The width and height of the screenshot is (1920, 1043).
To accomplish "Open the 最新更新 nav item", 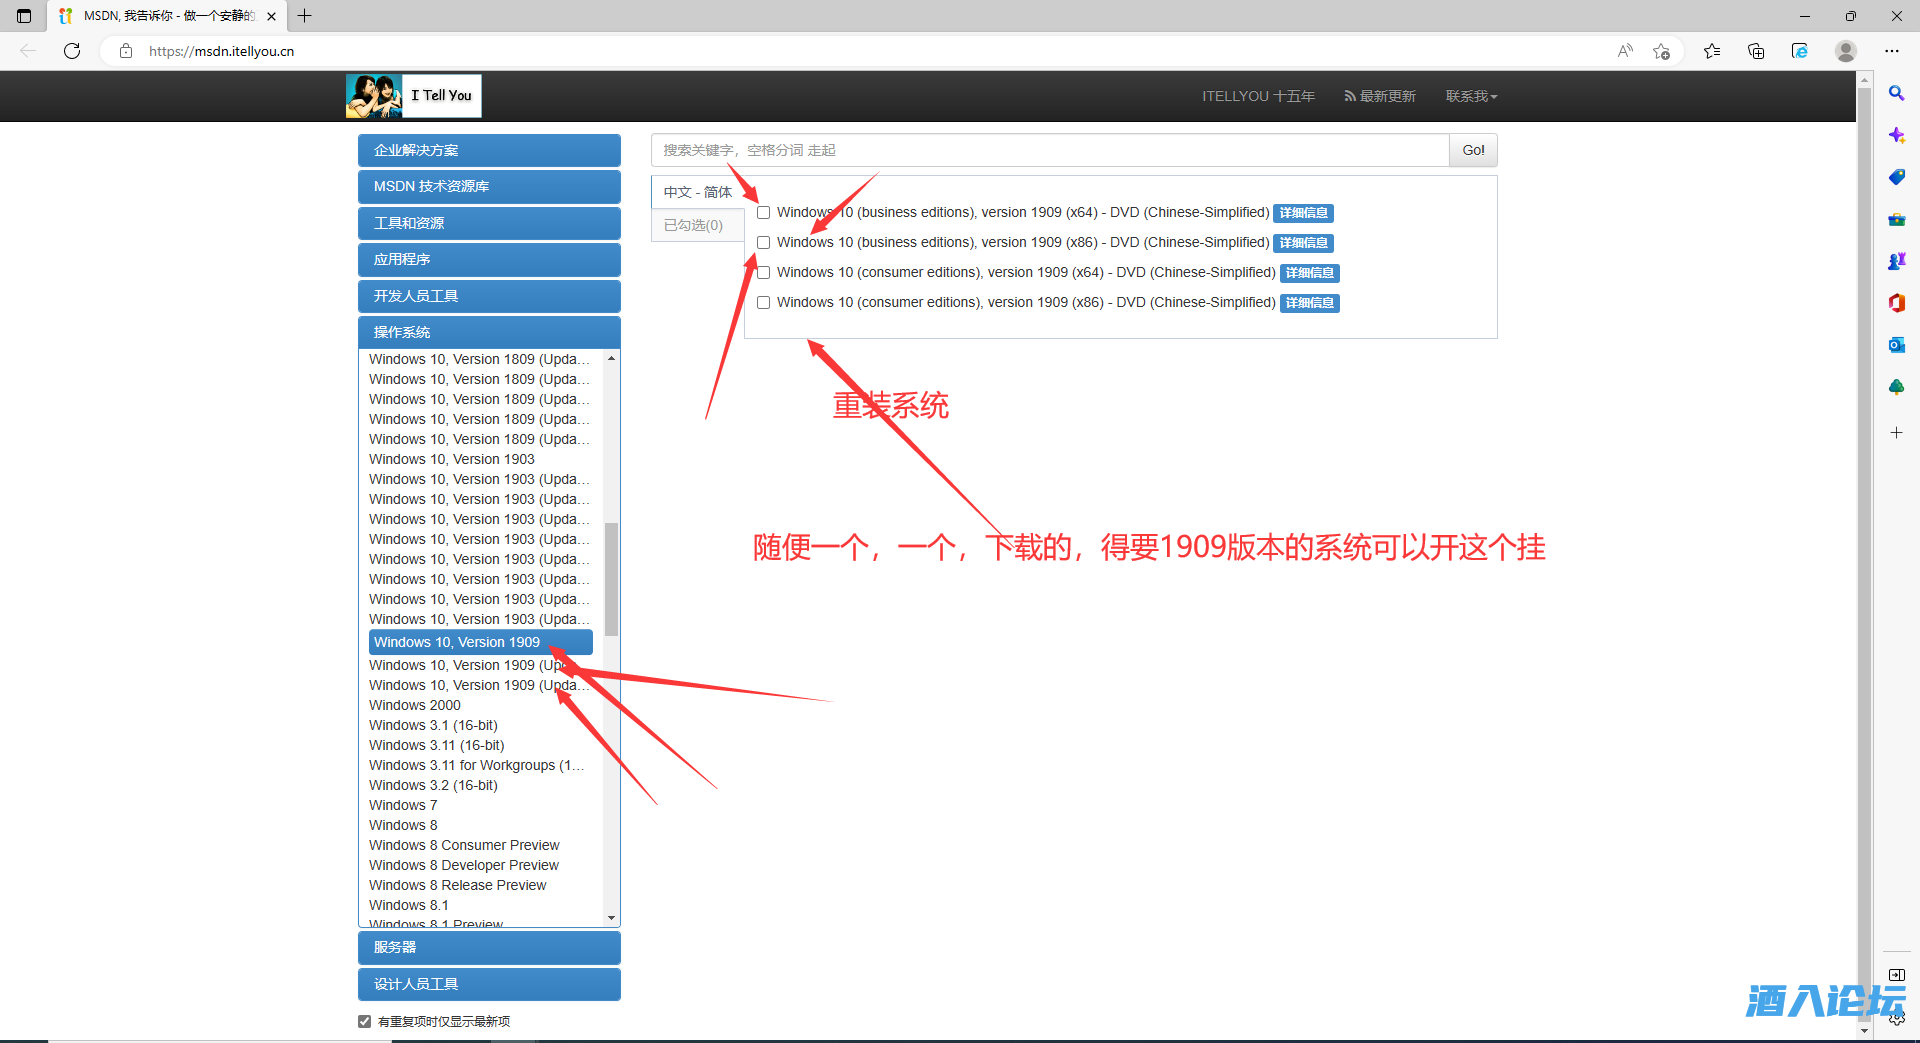I will point(1380,96).
